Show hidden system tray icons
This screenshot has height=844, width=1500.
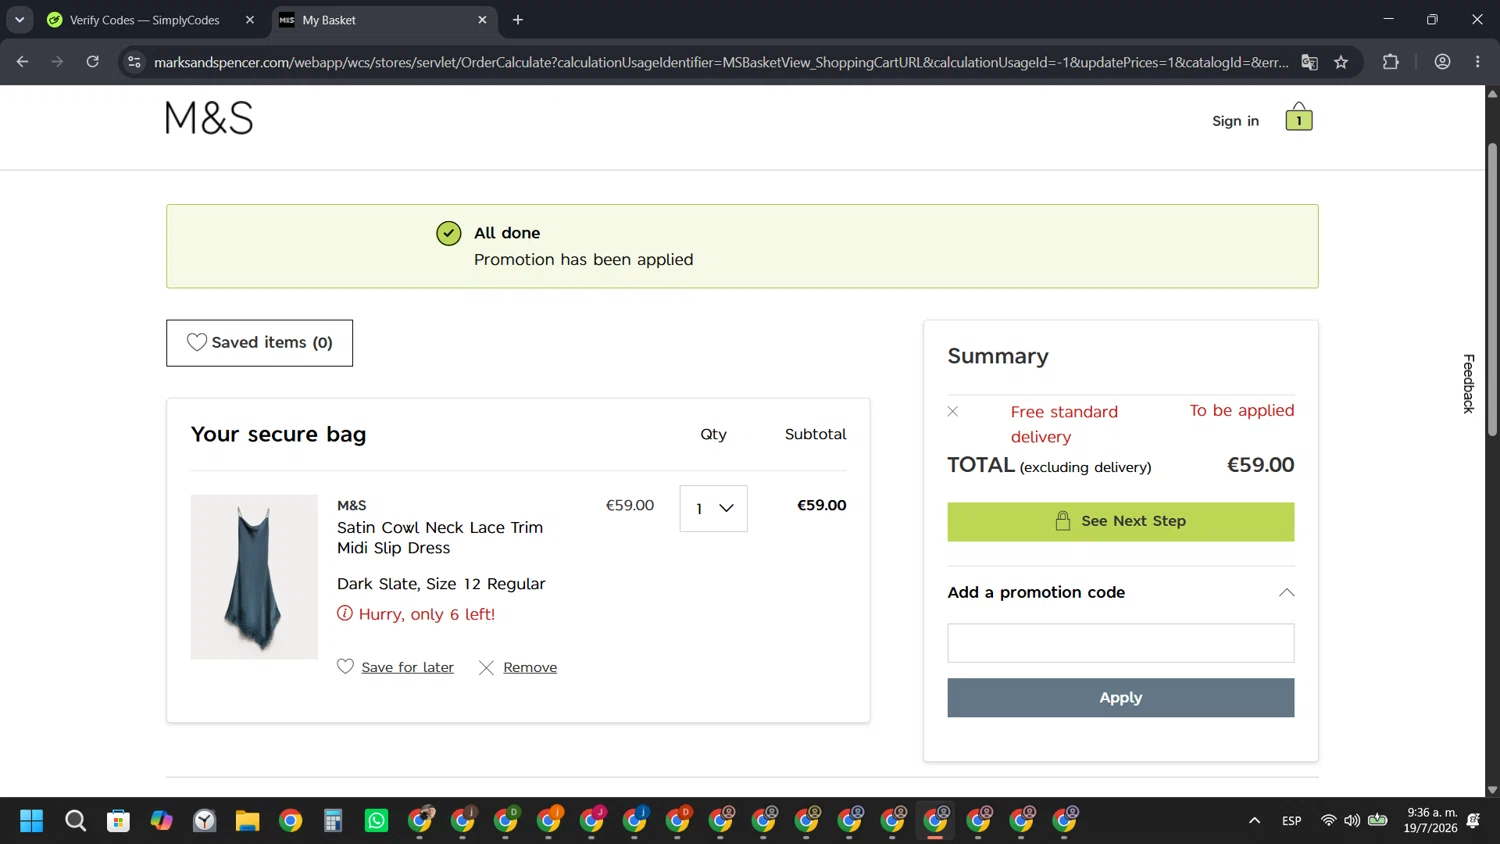[1254, 821]
